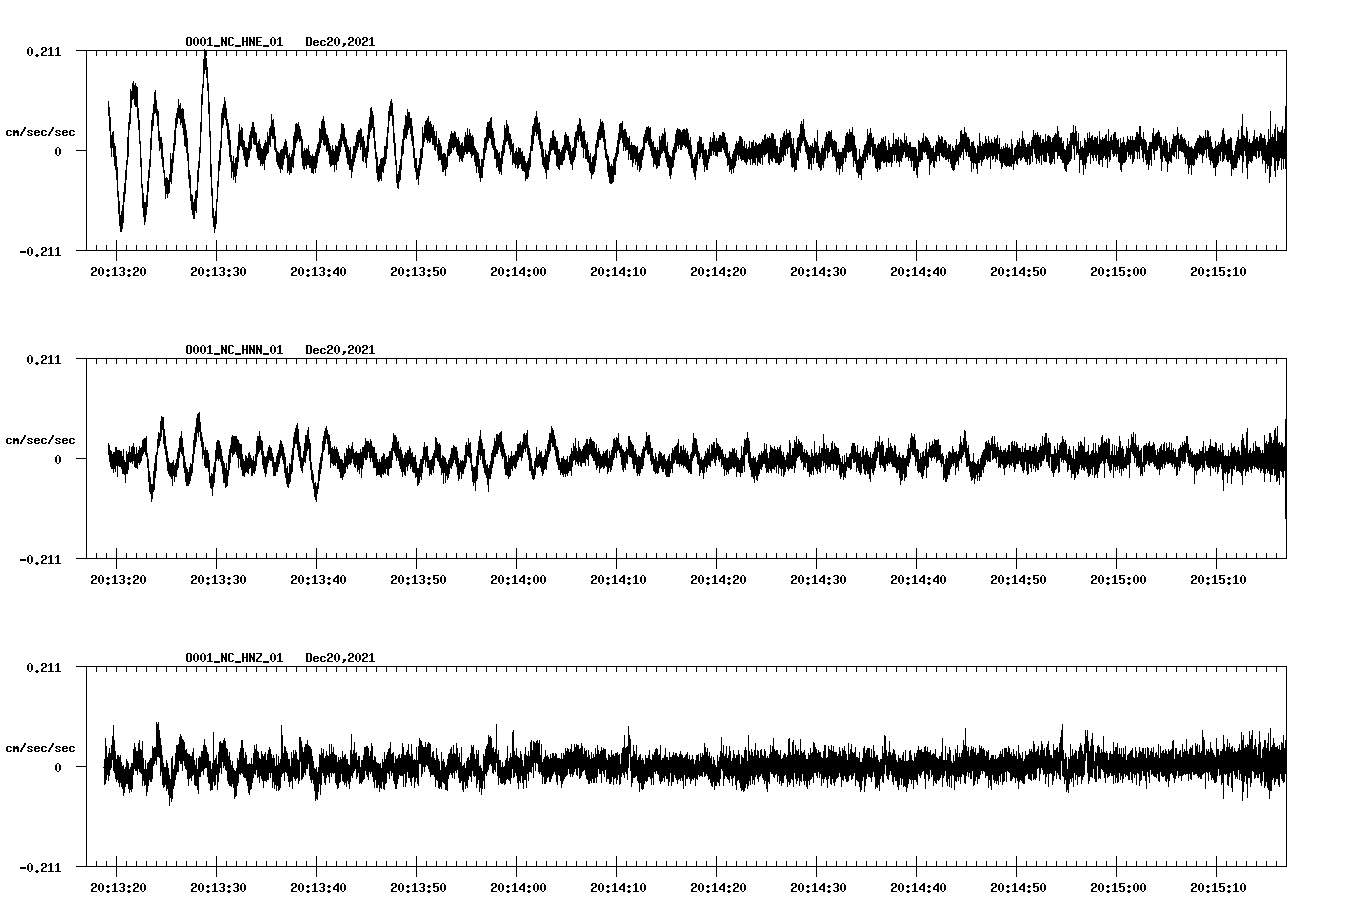Click 20:15:00 time label under HNZ plot

[1118, 888]
